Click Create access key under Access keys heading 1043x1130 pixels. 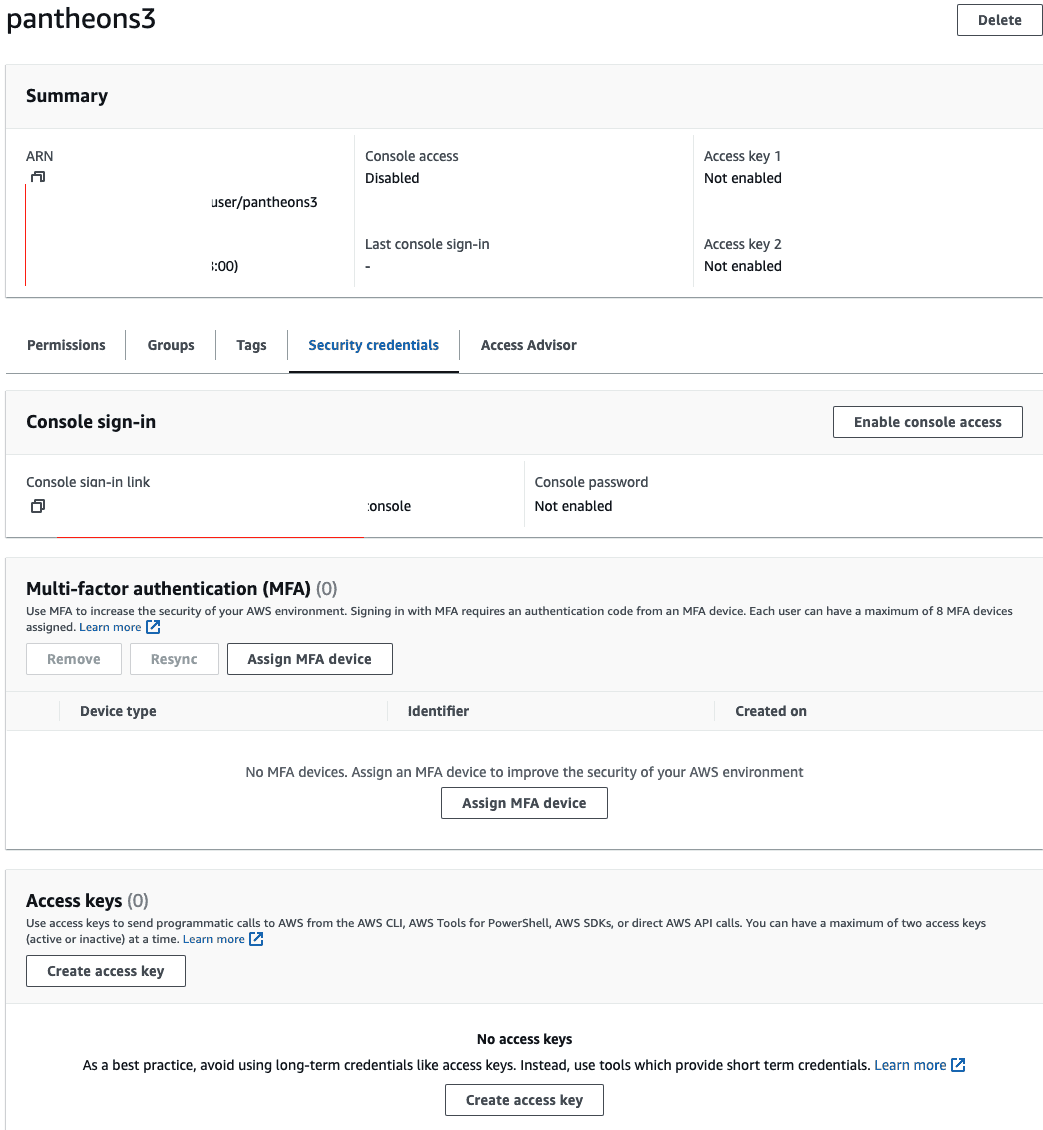pos(106,971)
